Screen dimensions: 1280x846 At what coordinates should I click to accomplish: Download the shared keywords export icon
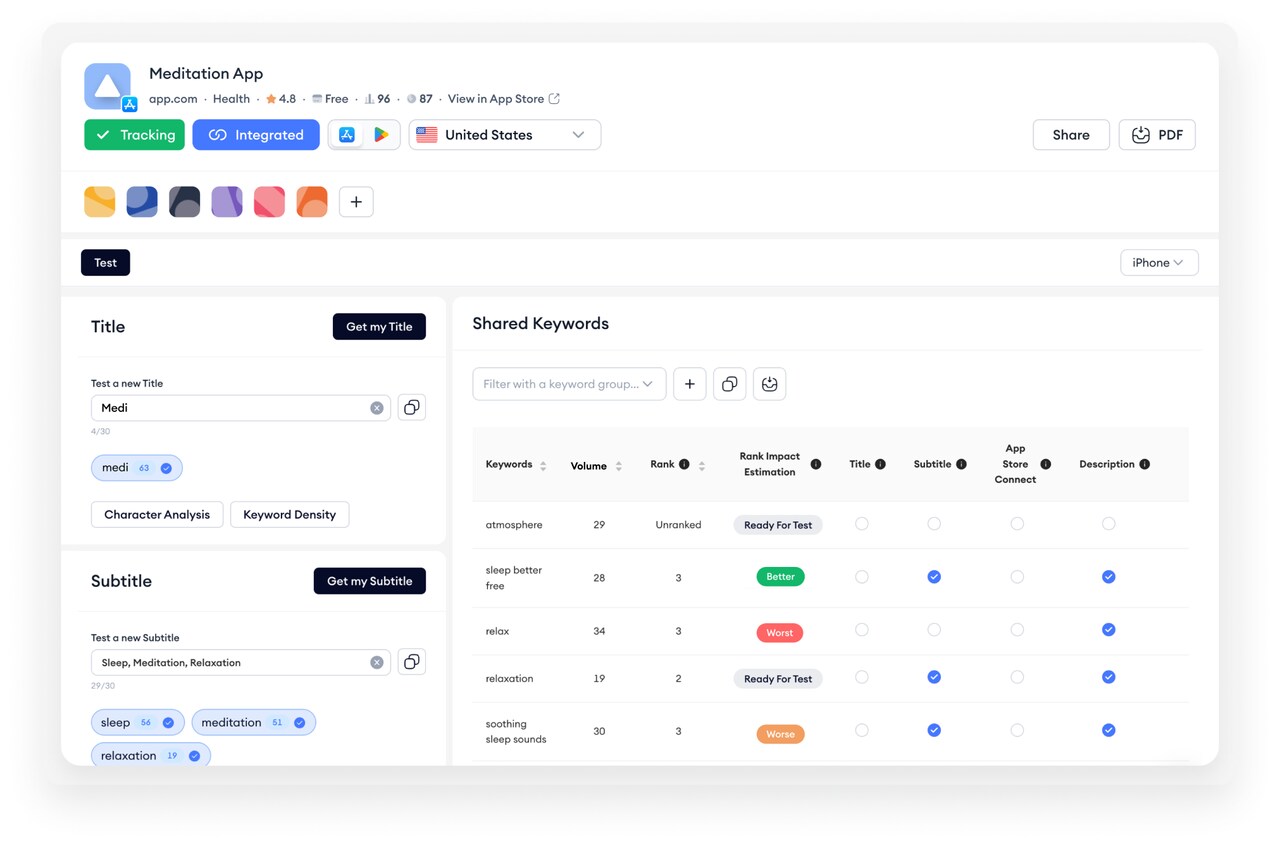coord(769,384)
